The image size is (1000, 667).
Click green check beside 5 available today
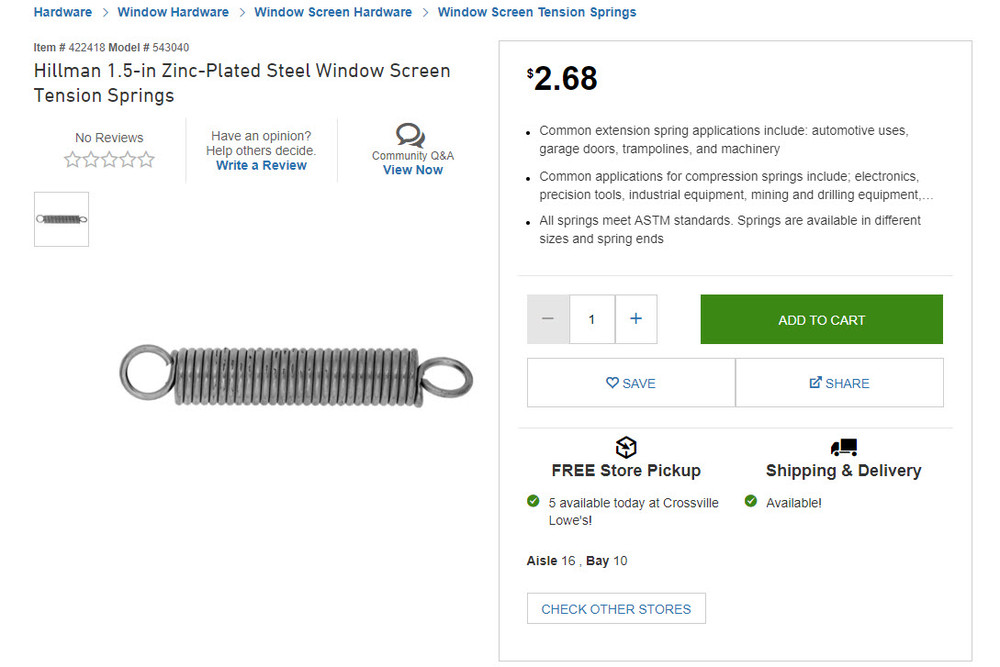[x=533, y=502]
